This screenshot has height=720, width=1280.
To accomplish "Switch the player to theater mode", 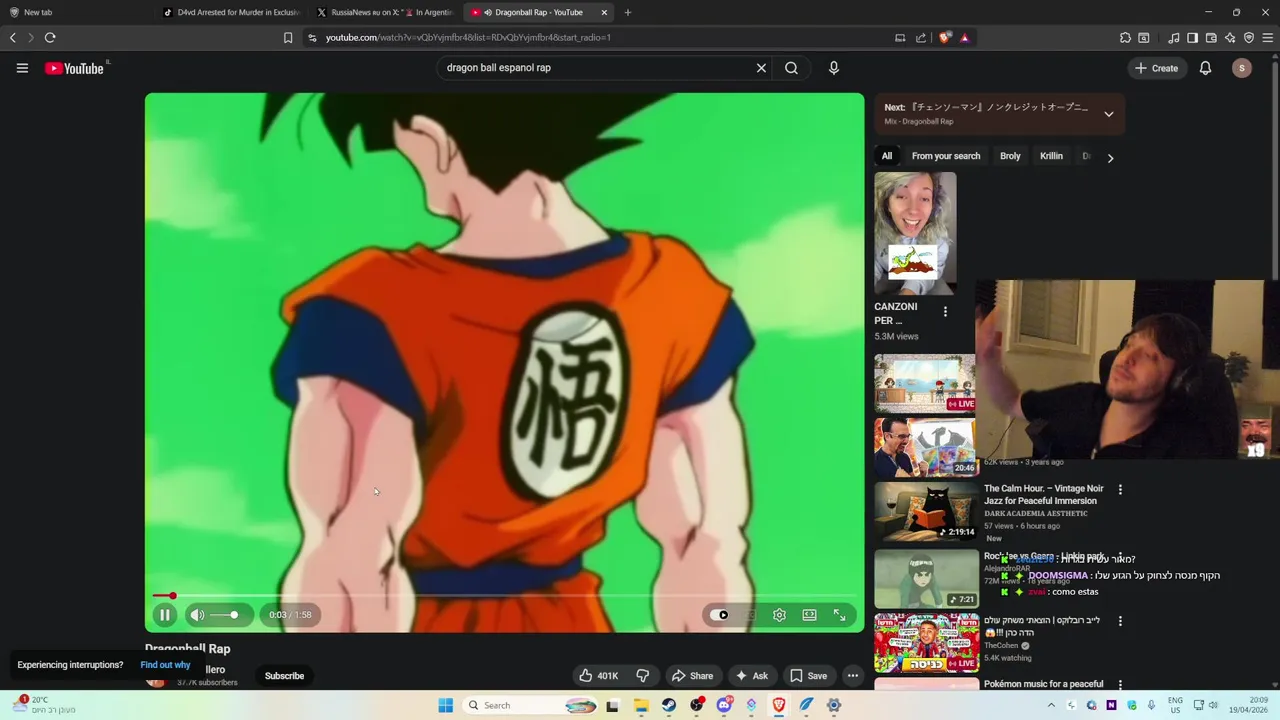I will pos(809,615).
